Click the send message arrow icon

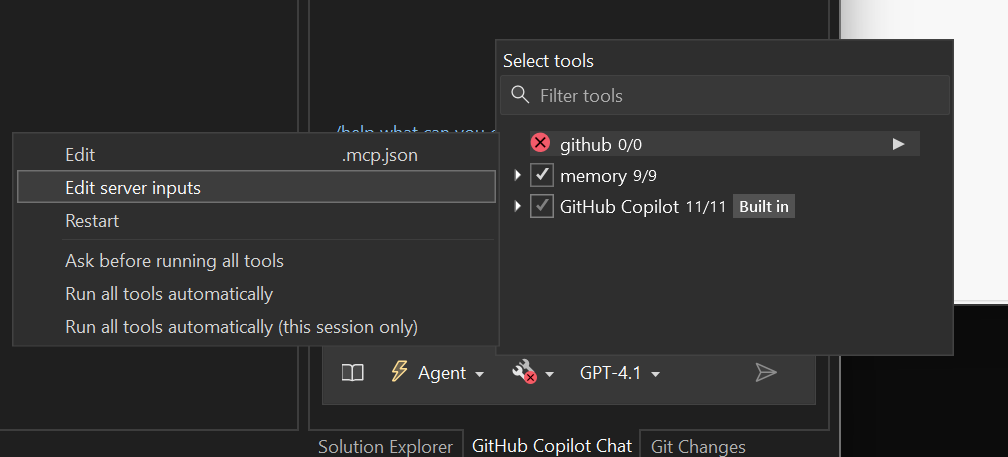pos(766,373)
